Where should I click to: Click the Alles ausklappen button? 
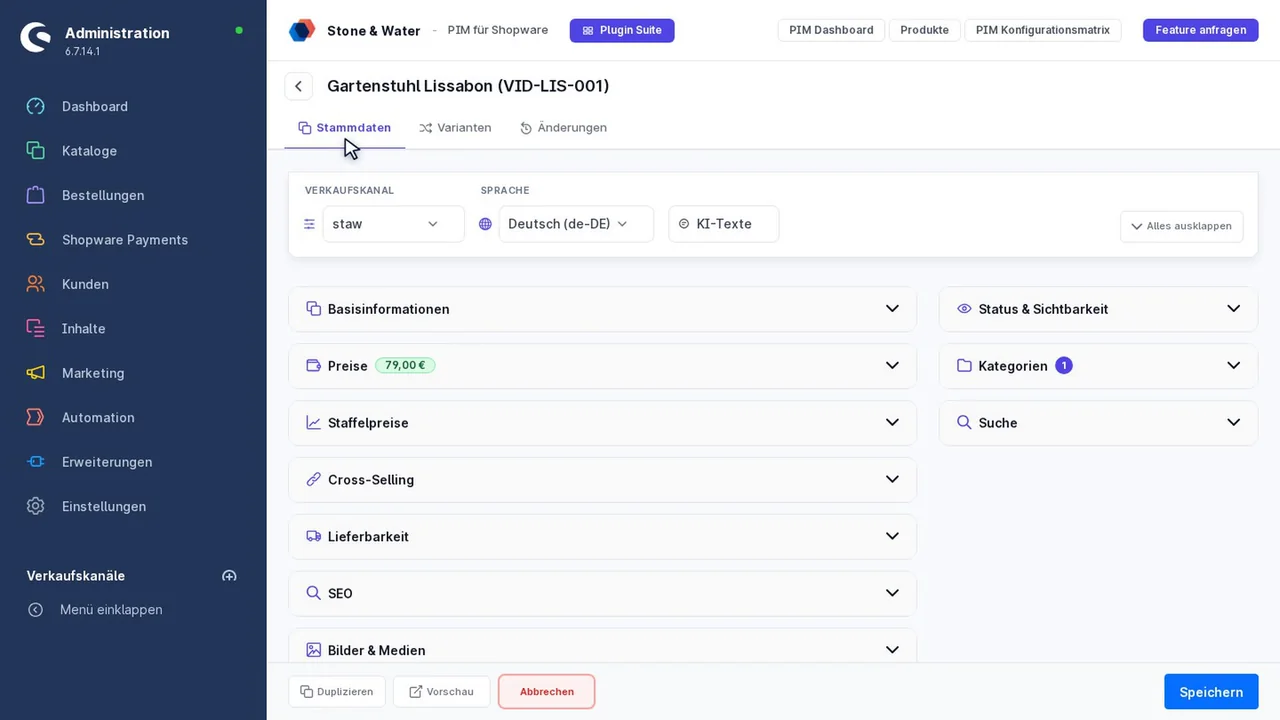(x=1182, y=226)
